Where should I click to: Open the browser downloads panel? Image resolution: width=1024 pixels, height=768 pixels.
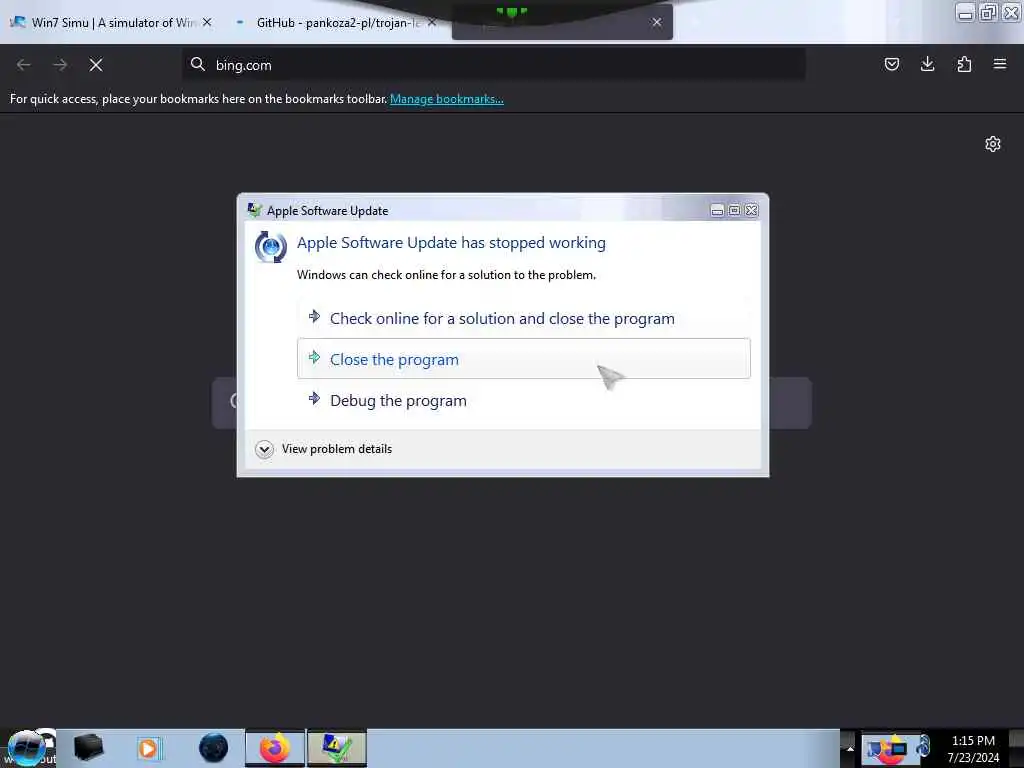pos(927,64)
